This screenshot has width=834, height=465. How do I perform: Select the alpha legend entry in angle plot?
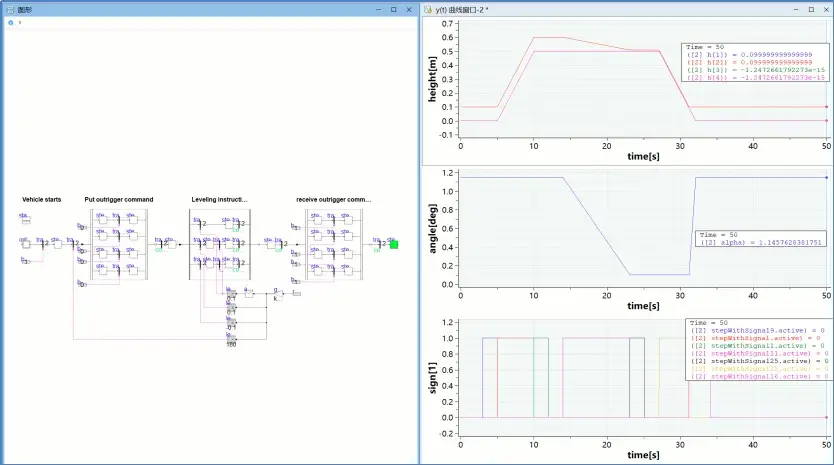point(761,243)
